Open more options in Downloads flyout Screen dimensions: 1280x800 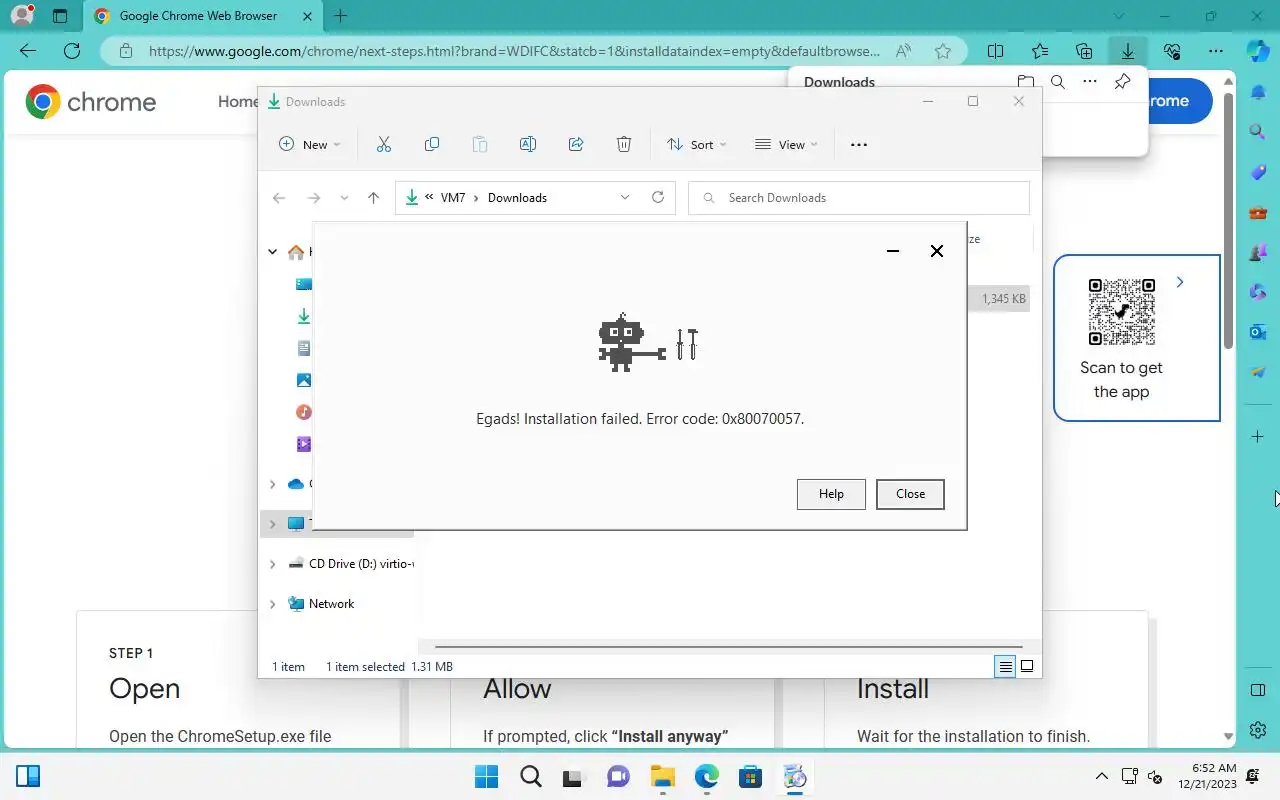coord(1090,82)
